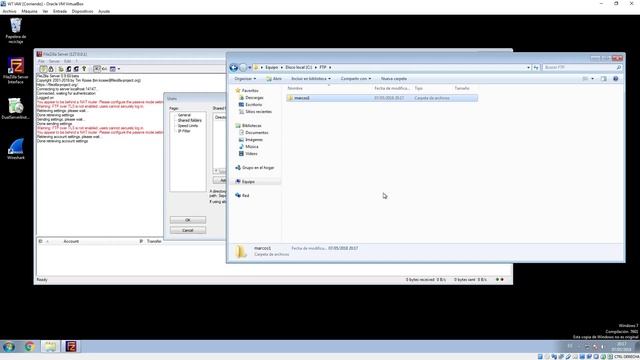Viewport: 640px width, 360px height.
Task: Select IP Filter page in Users dialog
Action: pos(184,131)
